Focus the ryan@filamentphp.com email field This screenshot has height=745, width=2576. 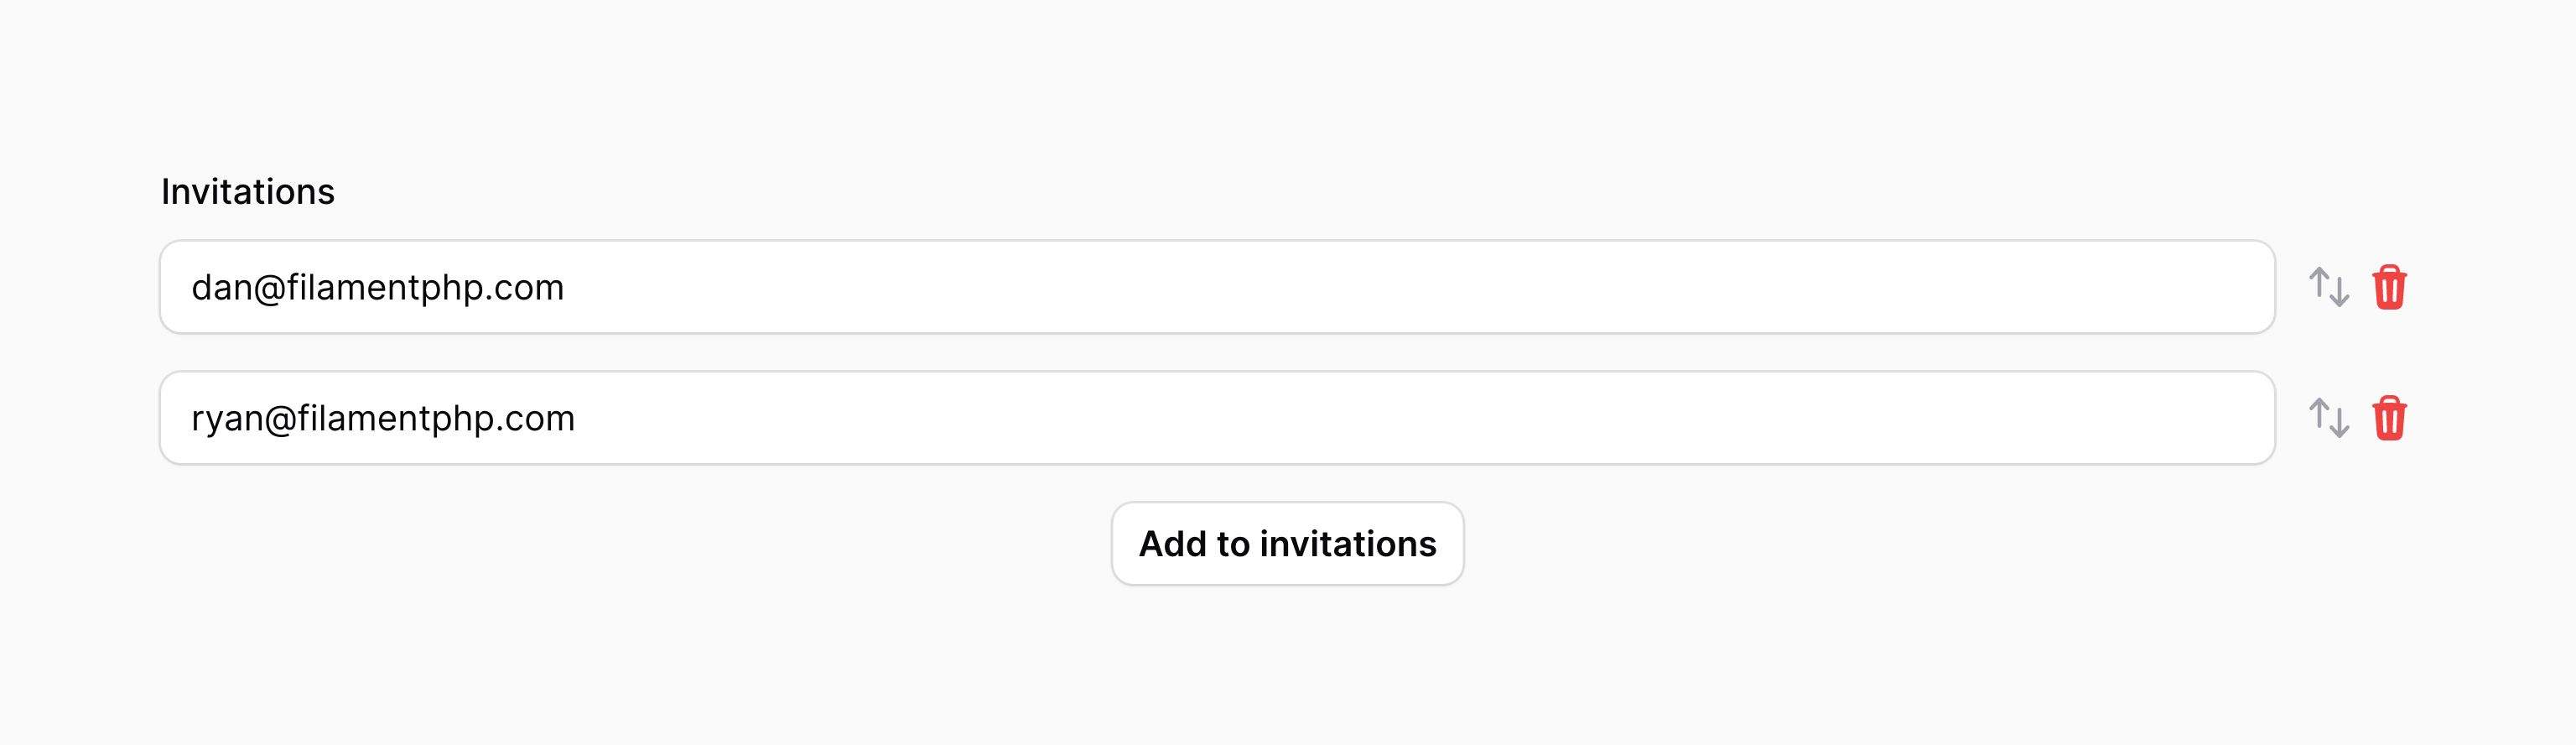[x=1217, y=418]
